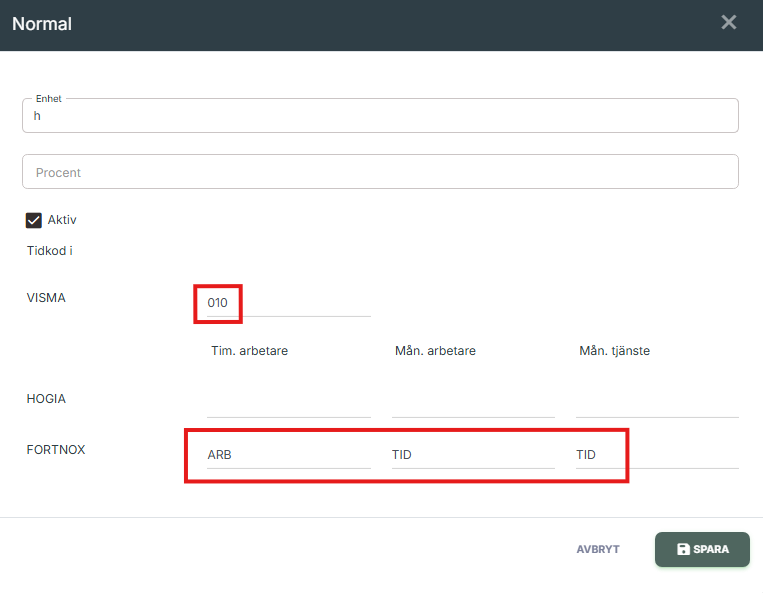
Task: Click the SPARA save button
Action: [x=702, y=549]
